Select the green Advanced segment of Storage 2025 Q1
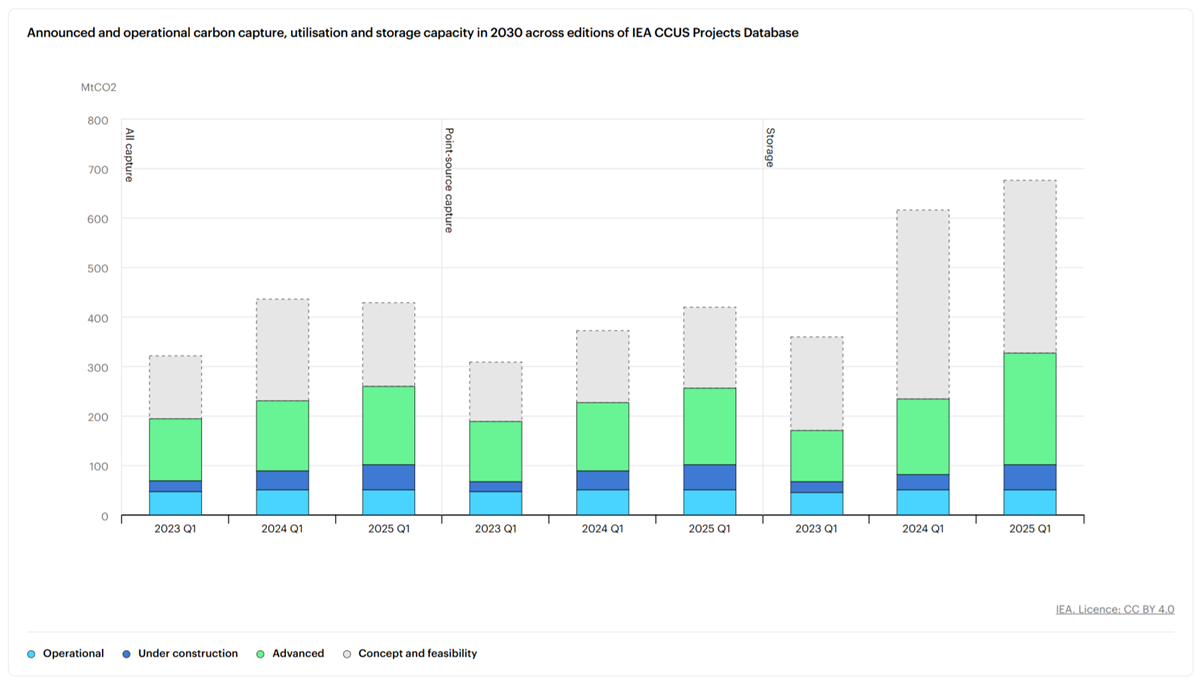The height and width of the screenshot is (683, 1202). [1030, 409]
